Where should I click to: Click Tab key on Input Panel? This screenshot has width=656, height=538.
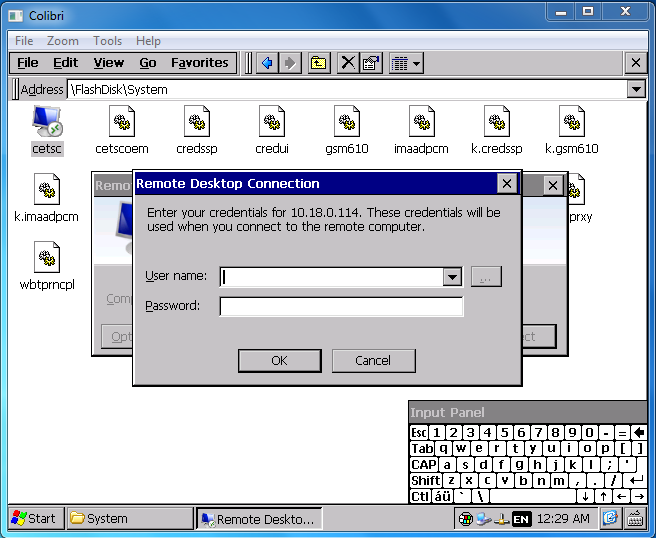[422, 448]
